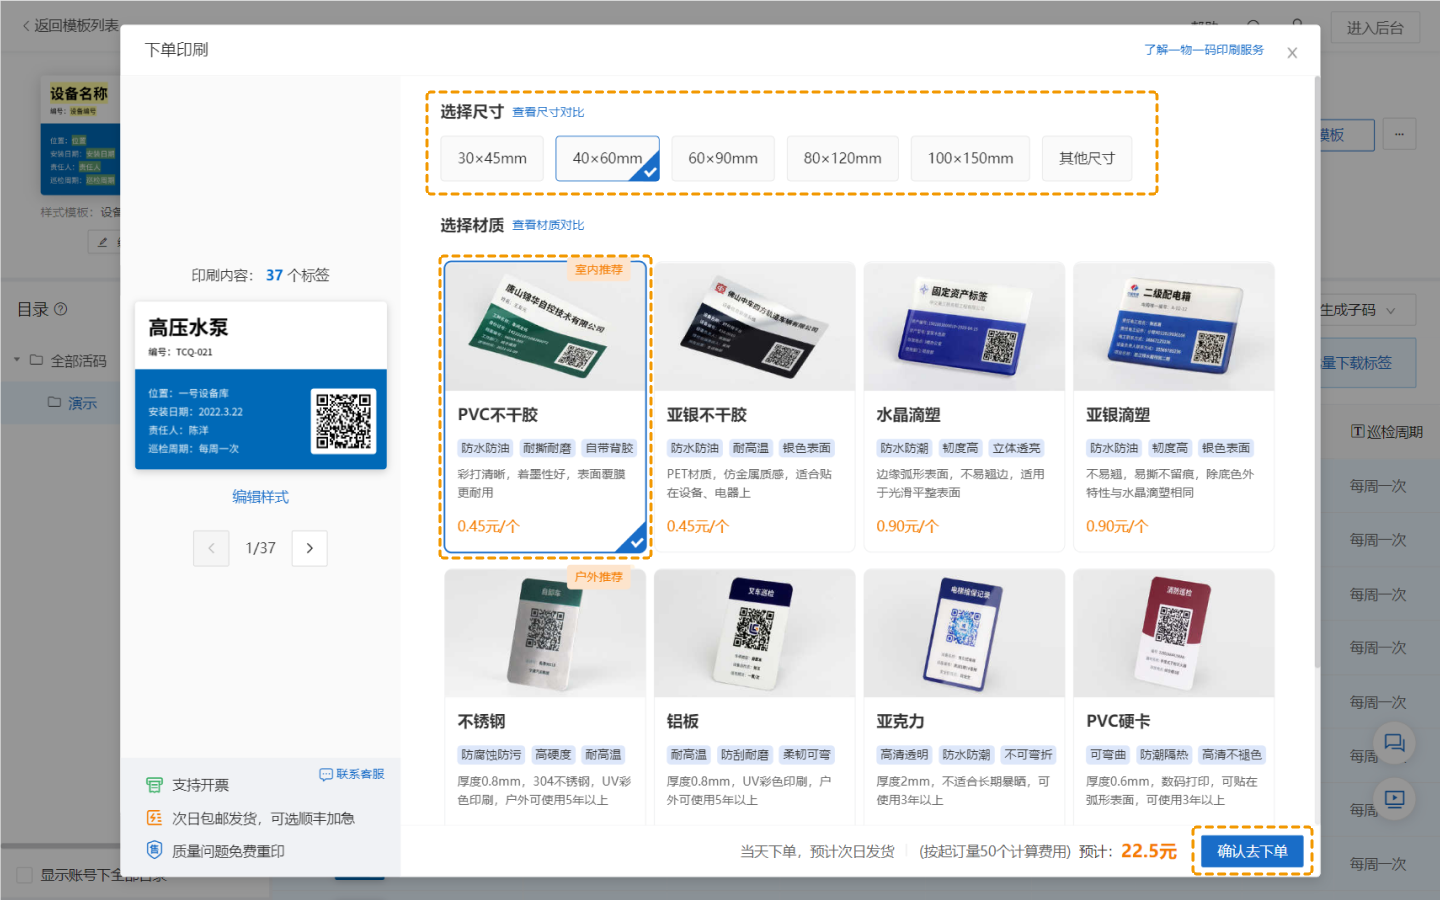The image size is (1440, 900).
Task: Click the edit pencil icon under template thumbnail
Action: [102, 242]
